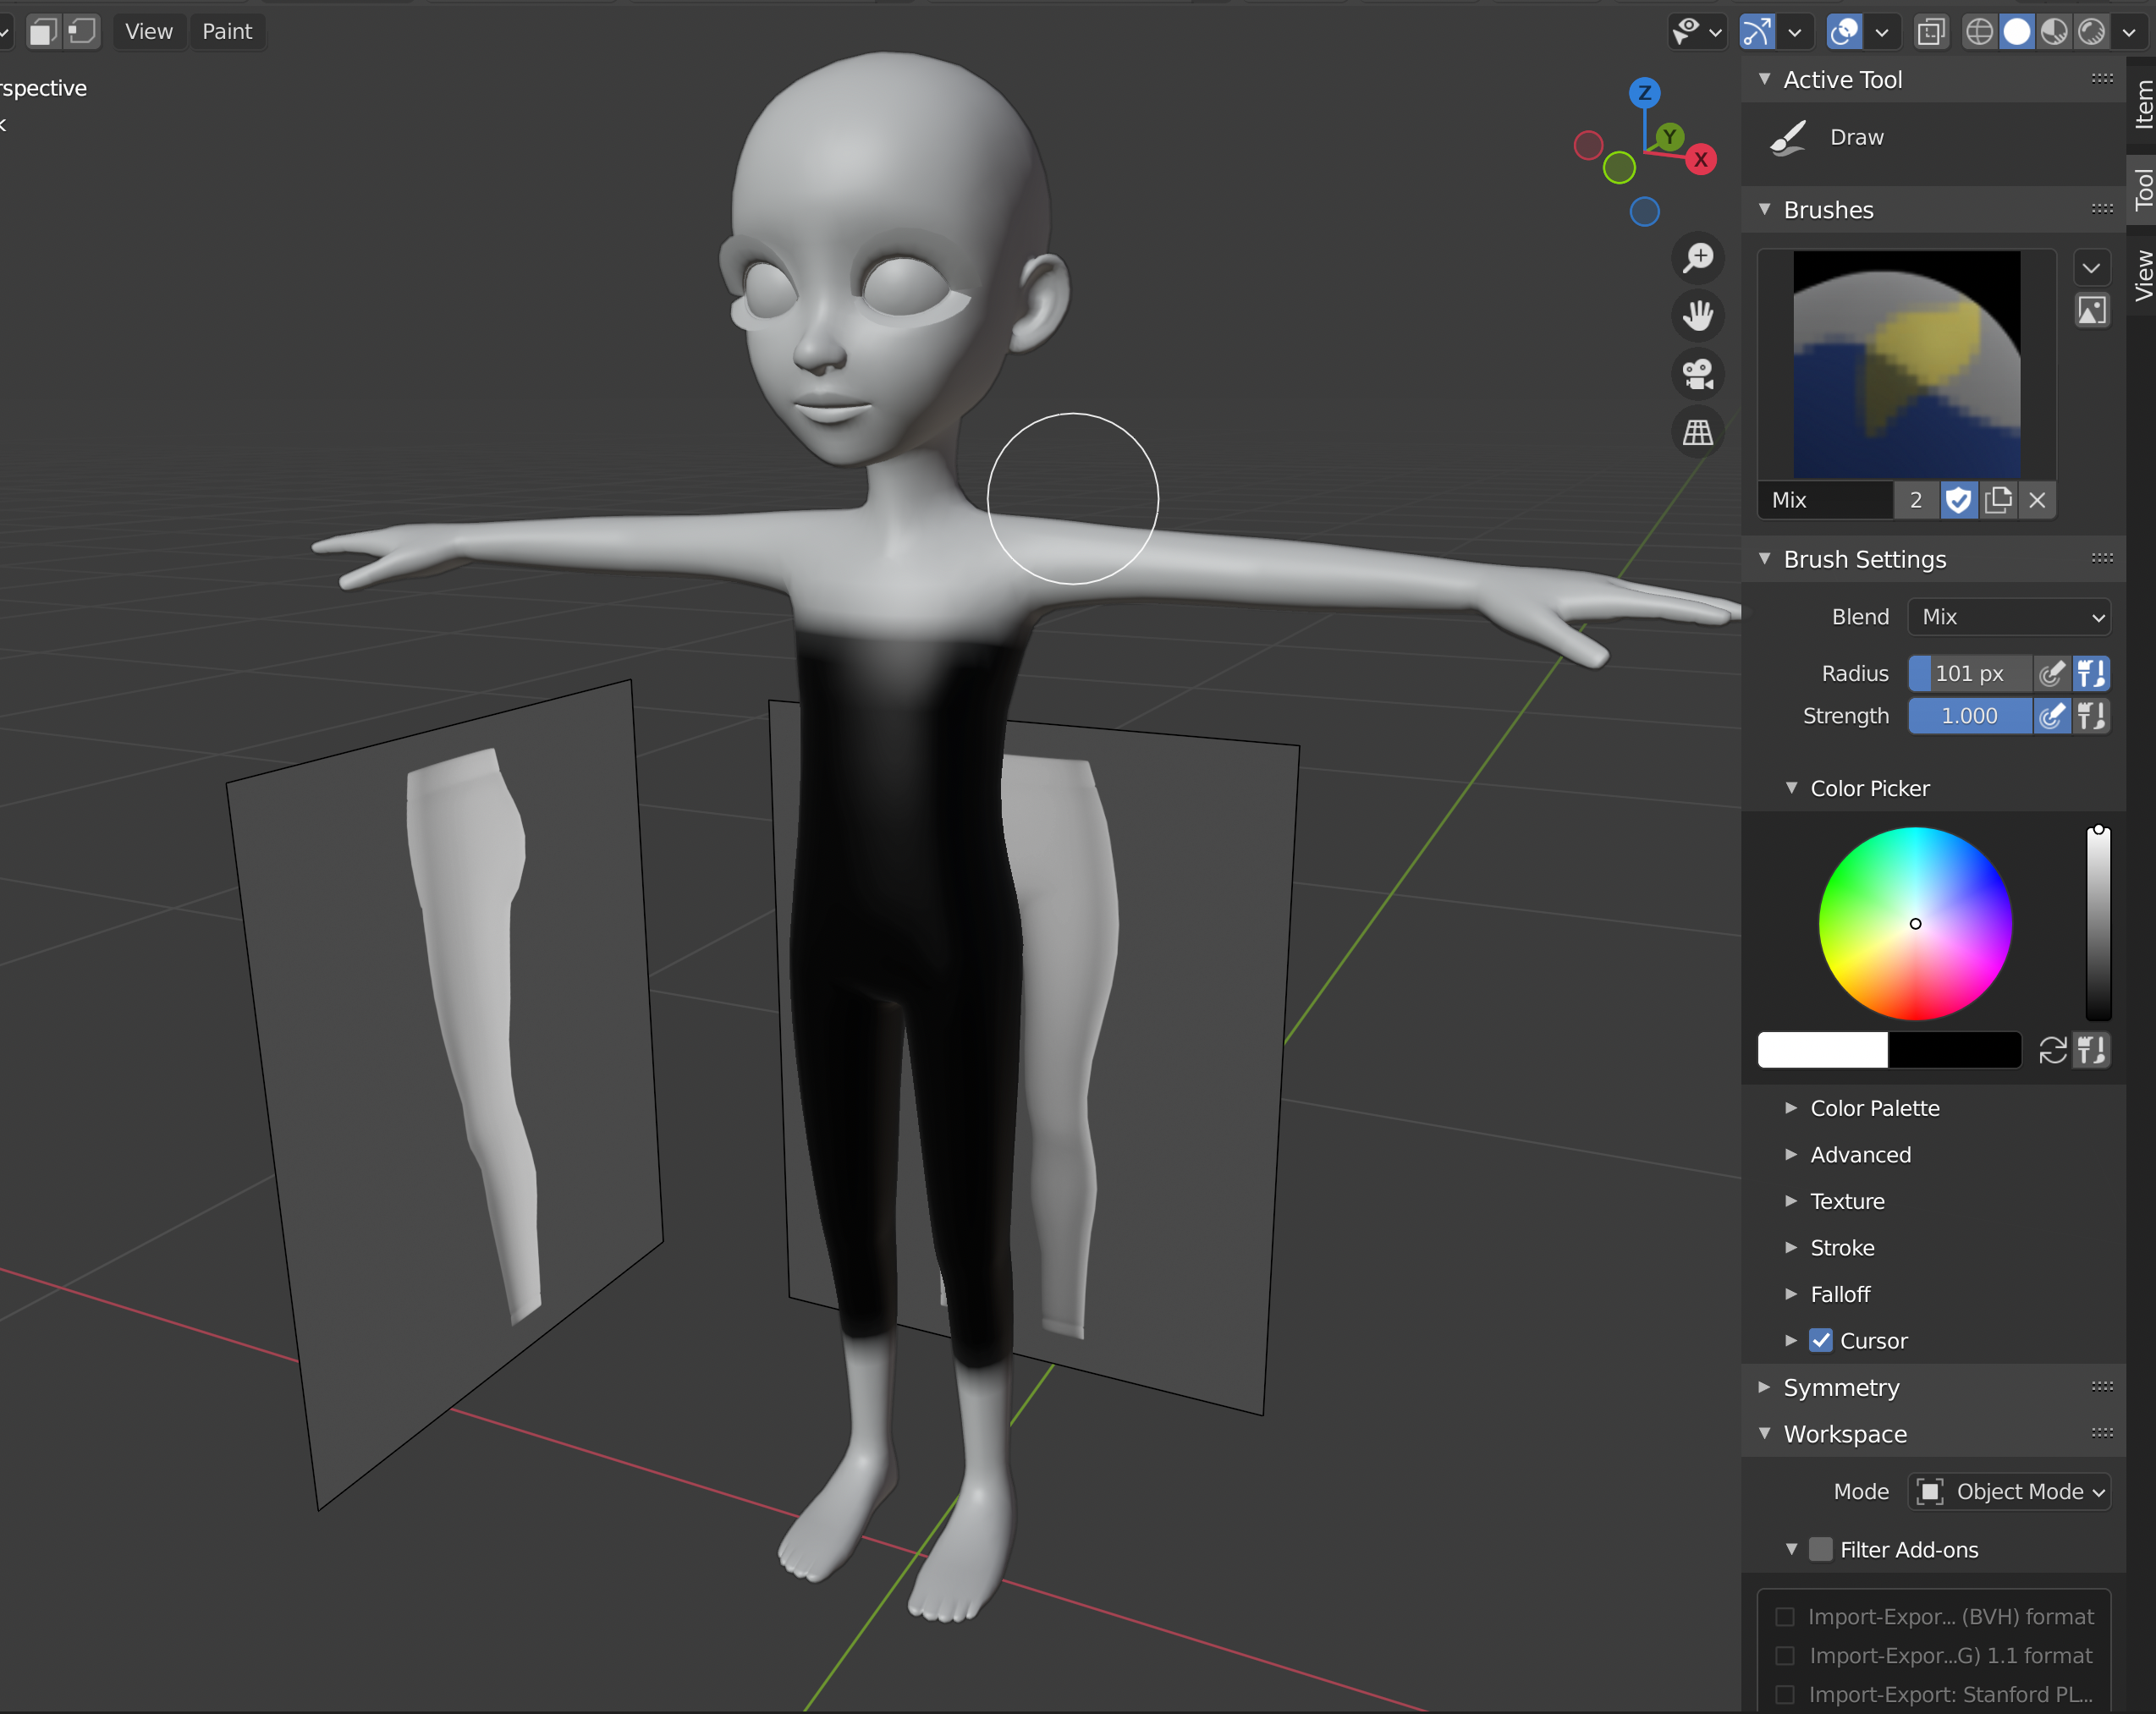
Task: Toggle unified strength for brushes
Action: point(2091,716)
